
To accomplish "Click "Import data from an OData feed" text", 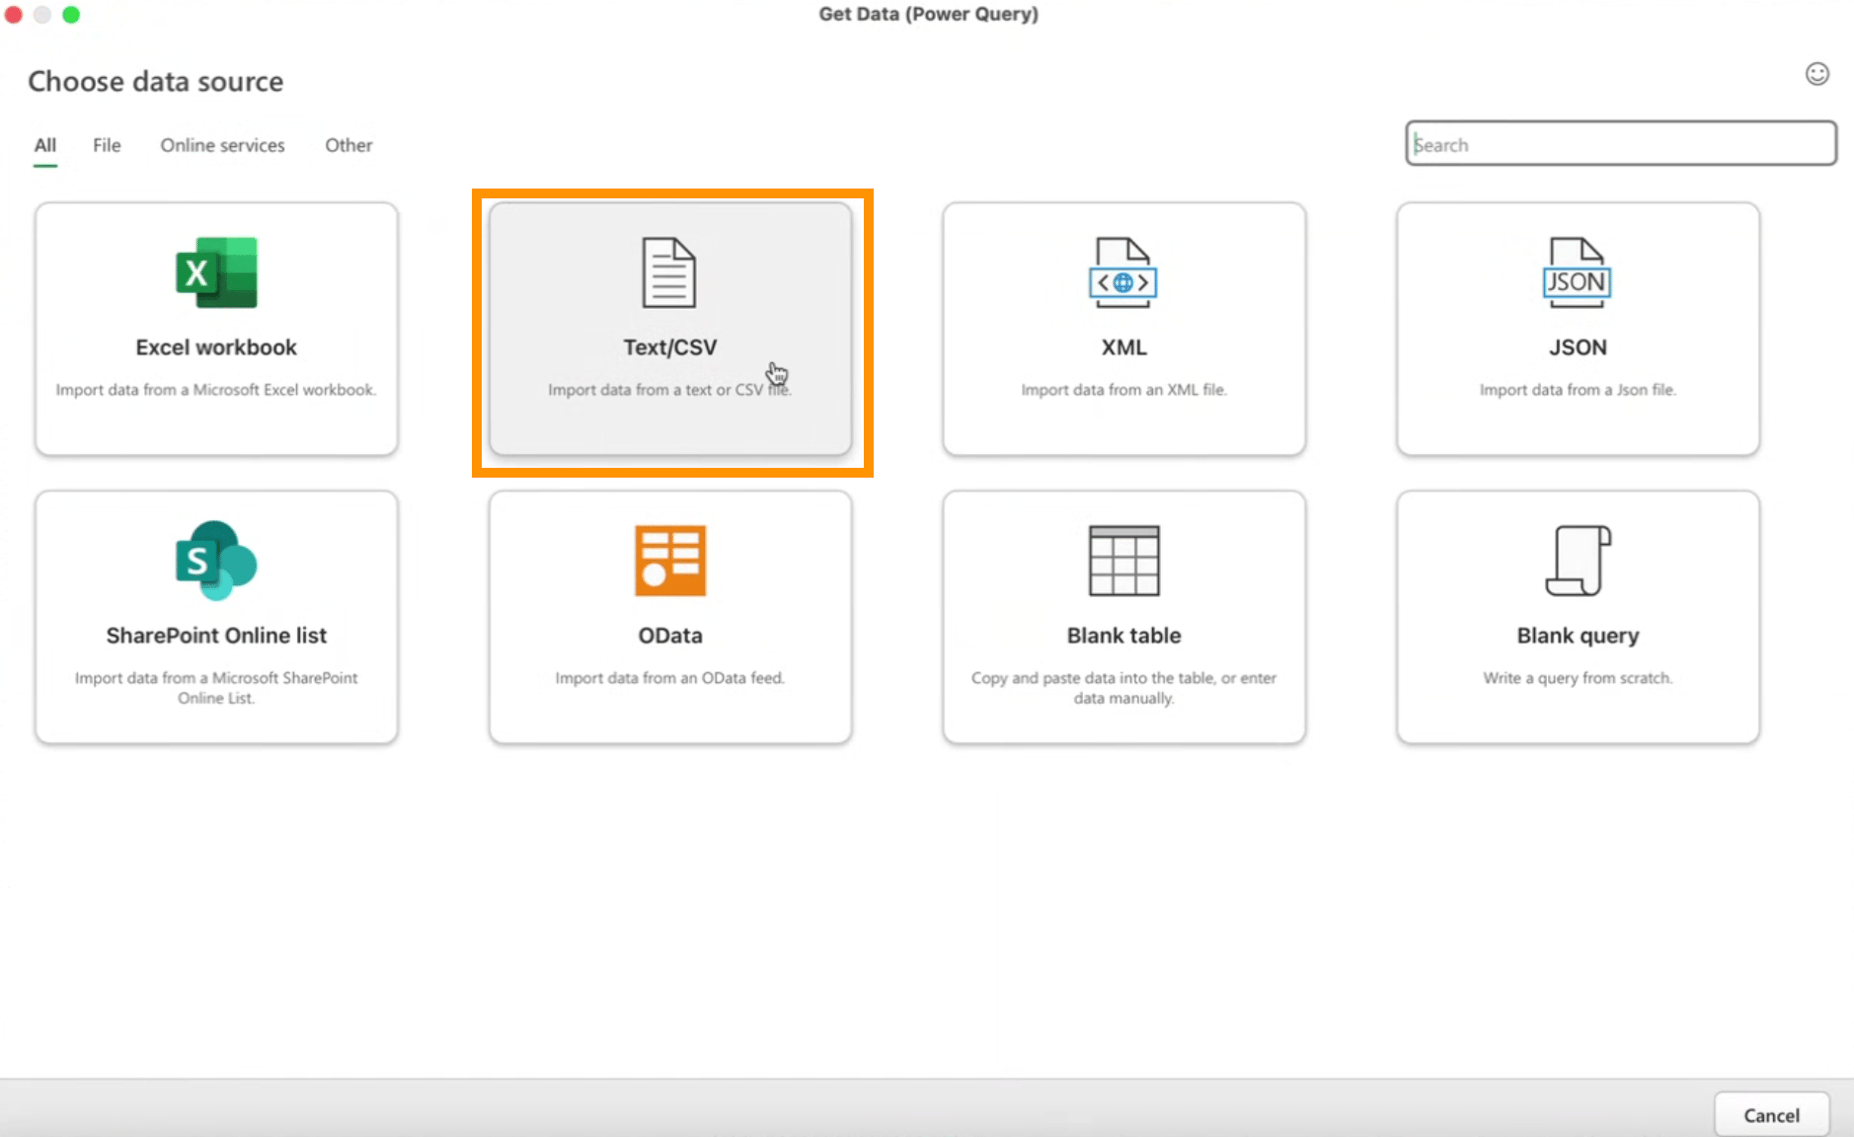I will point(670,678).
